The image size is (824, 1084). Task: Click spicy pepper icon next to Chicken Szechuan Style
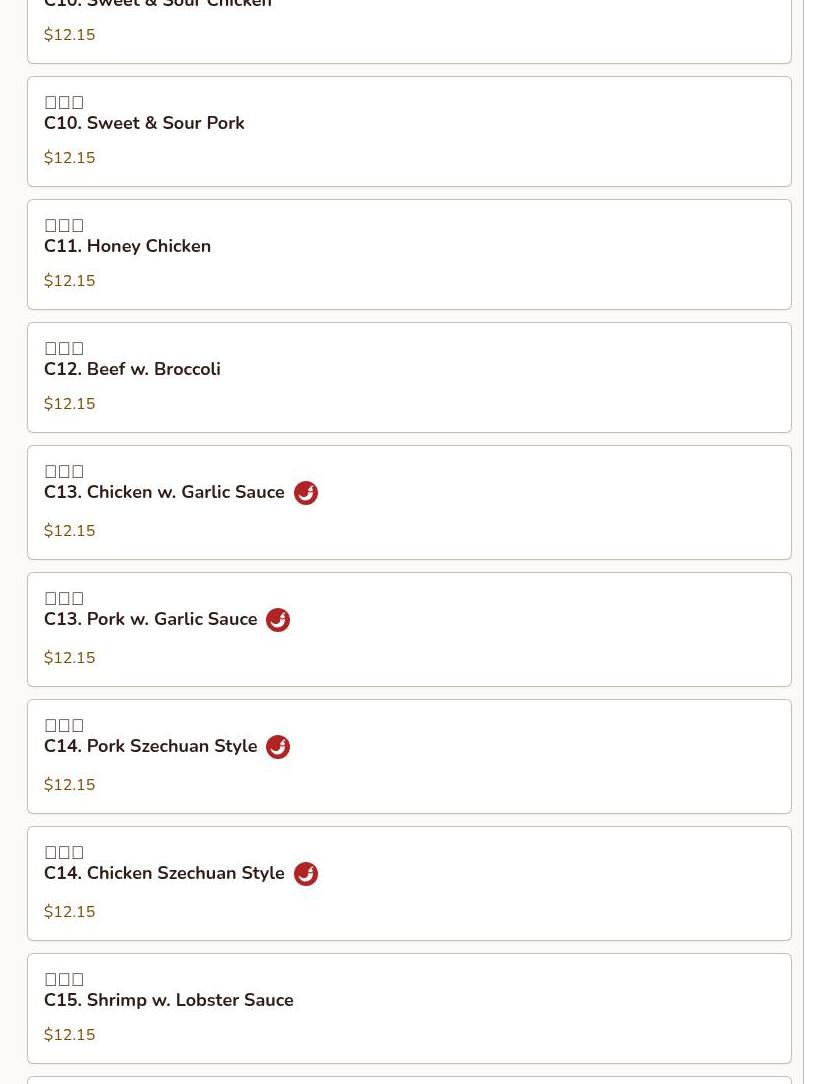pyautogui.click(x=306, y=874)
